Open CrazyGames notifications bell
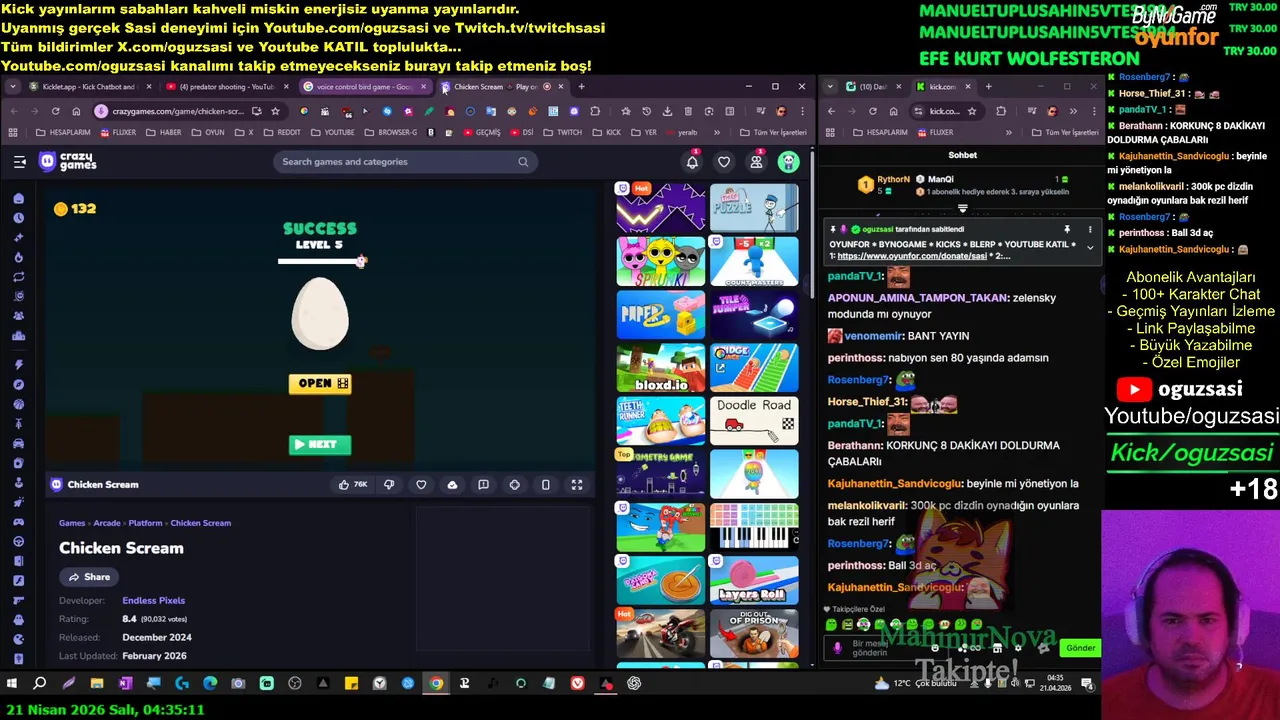This screenshot has height=720, width=1280. coord(692,162)
